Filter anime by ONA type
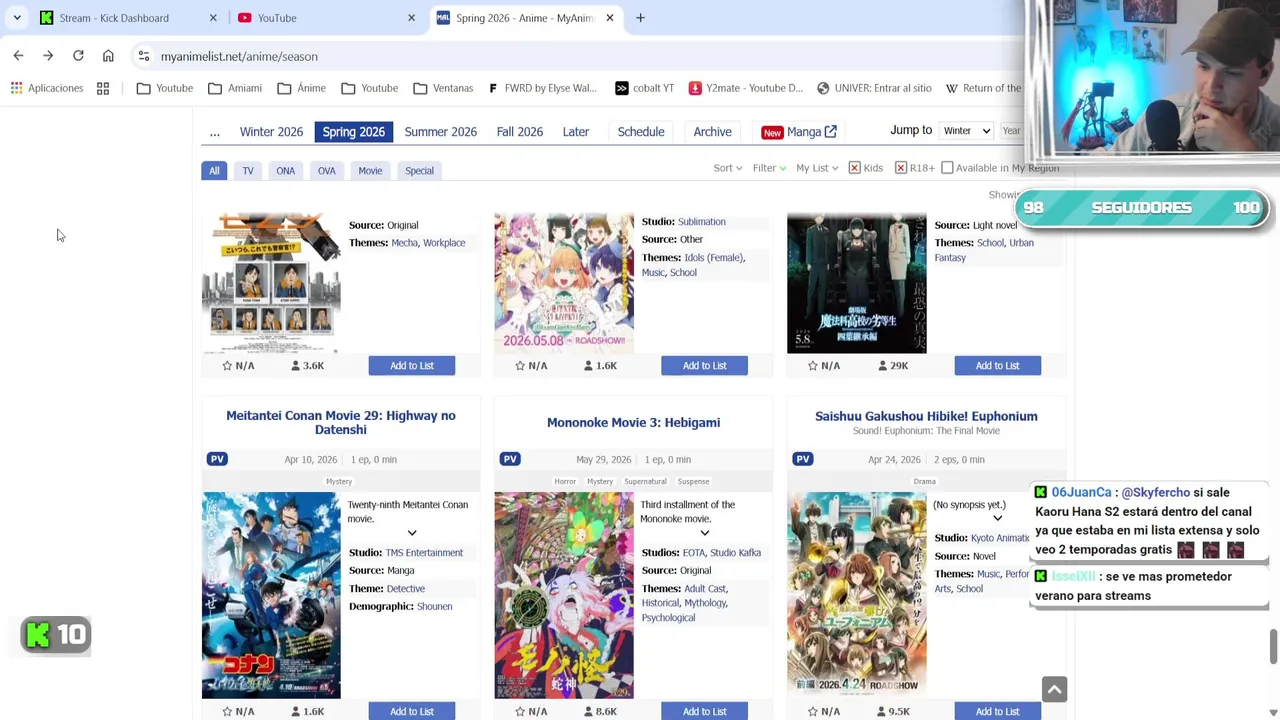Image resolution: width=1280 pixels, height=720 pixels. pyautogui.click(x=285, y=171)
